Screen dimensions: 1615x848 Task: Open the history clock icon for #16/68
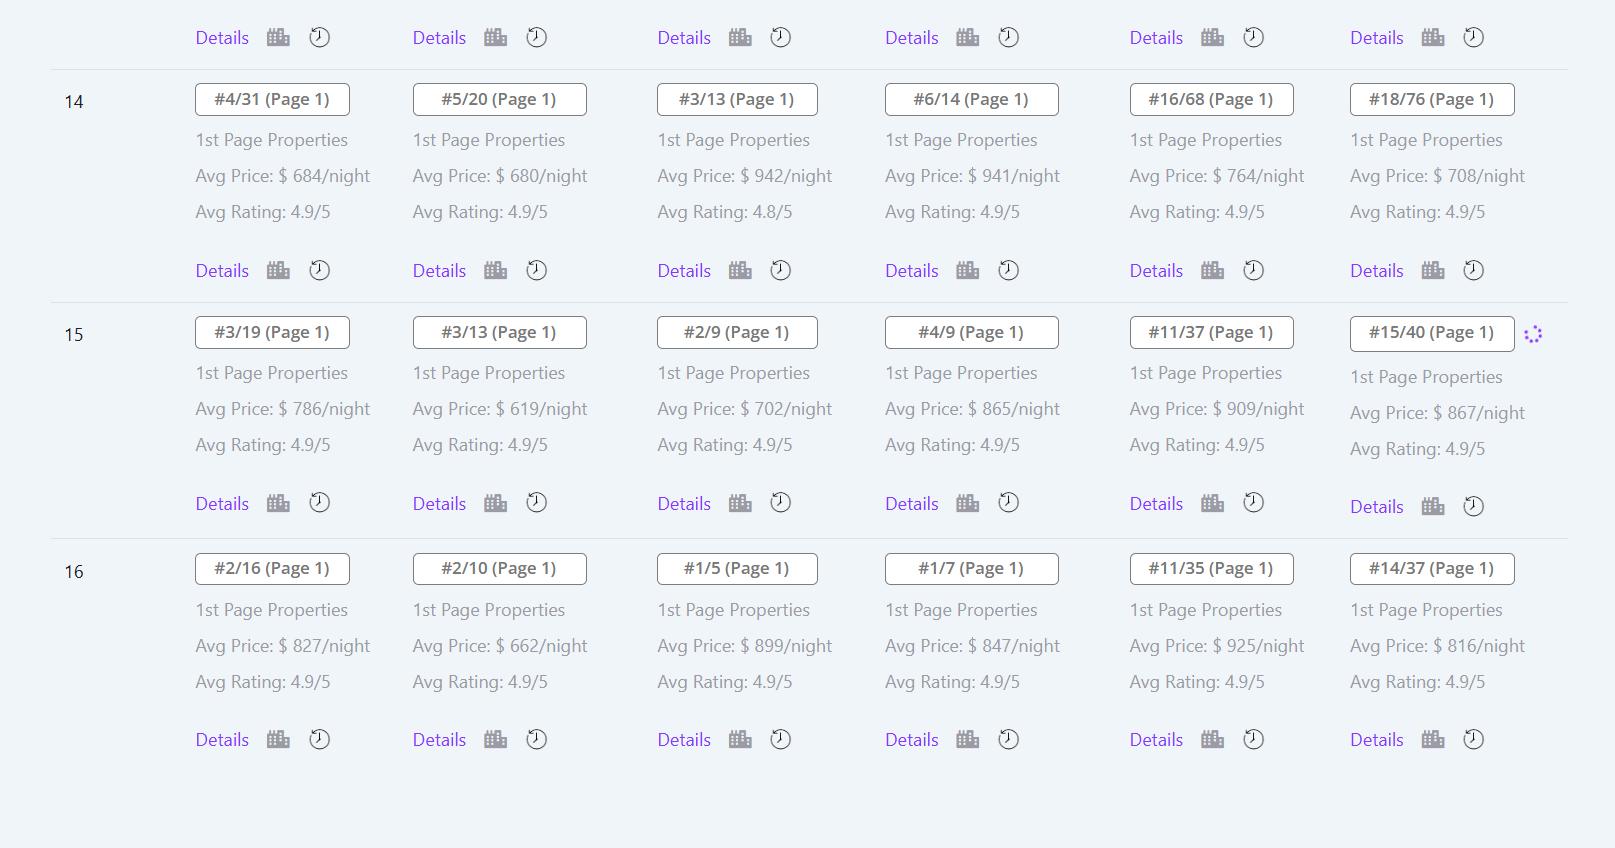click(x=1254, y=270)
